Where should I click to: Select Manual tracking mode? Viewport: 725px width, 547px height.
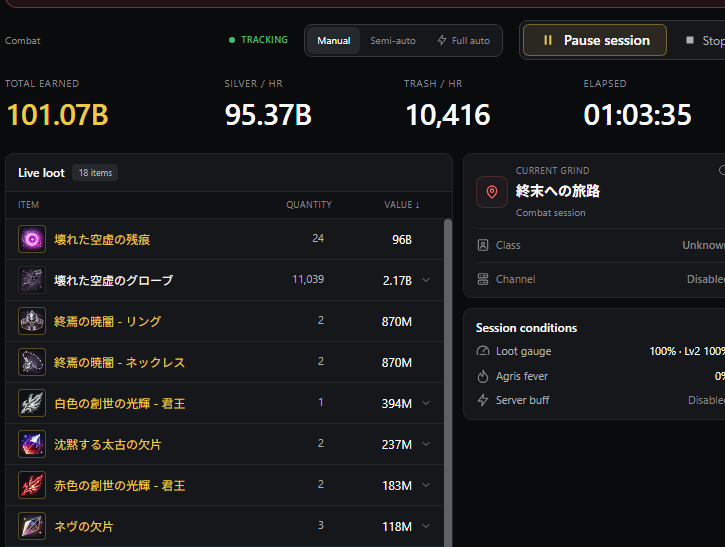333,41
